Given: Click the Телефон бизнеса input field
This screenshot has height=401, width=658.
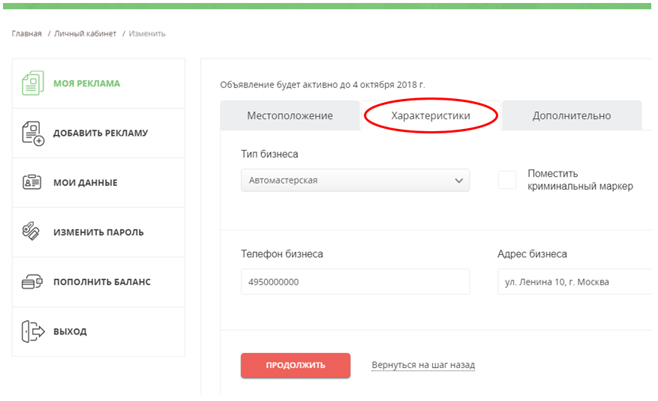Looking at the screenshot, I should (x=355, y=282).
